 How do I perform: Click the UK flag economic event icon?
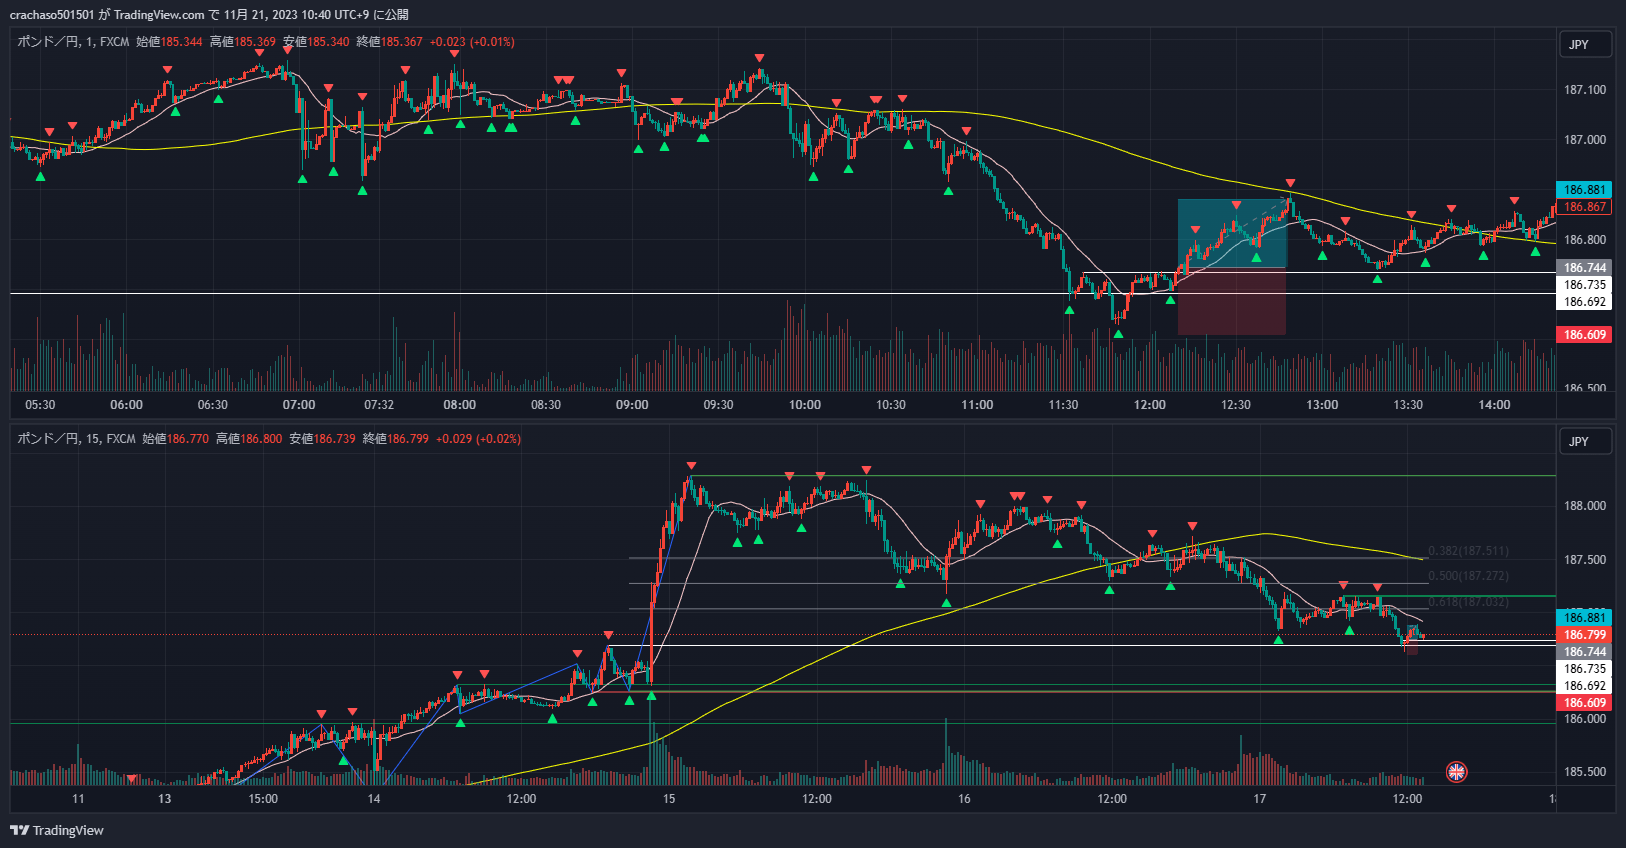point(1457,771)
